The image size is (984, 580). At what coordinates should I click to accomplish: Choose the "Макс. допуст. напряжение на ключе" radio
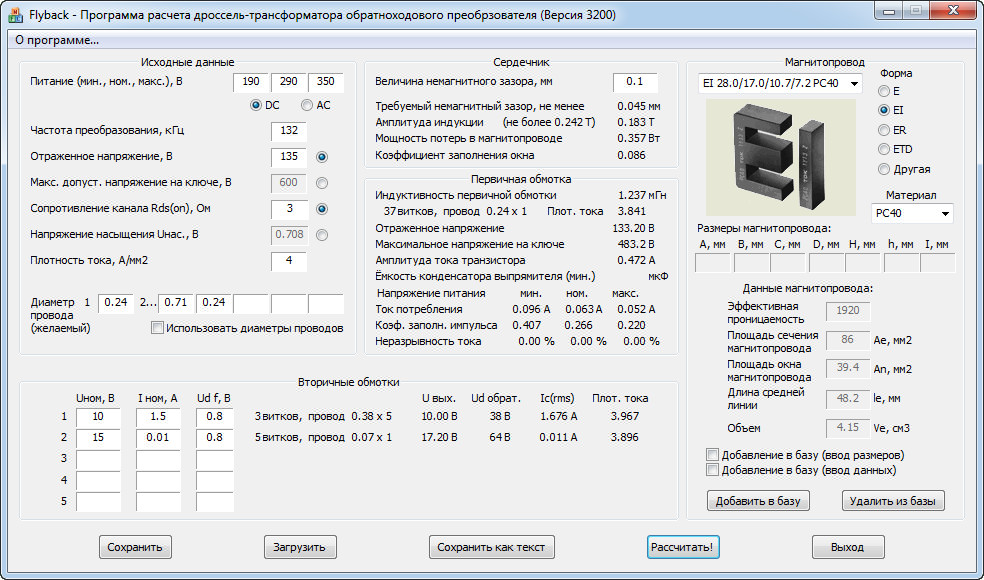[x=322, y=183]
